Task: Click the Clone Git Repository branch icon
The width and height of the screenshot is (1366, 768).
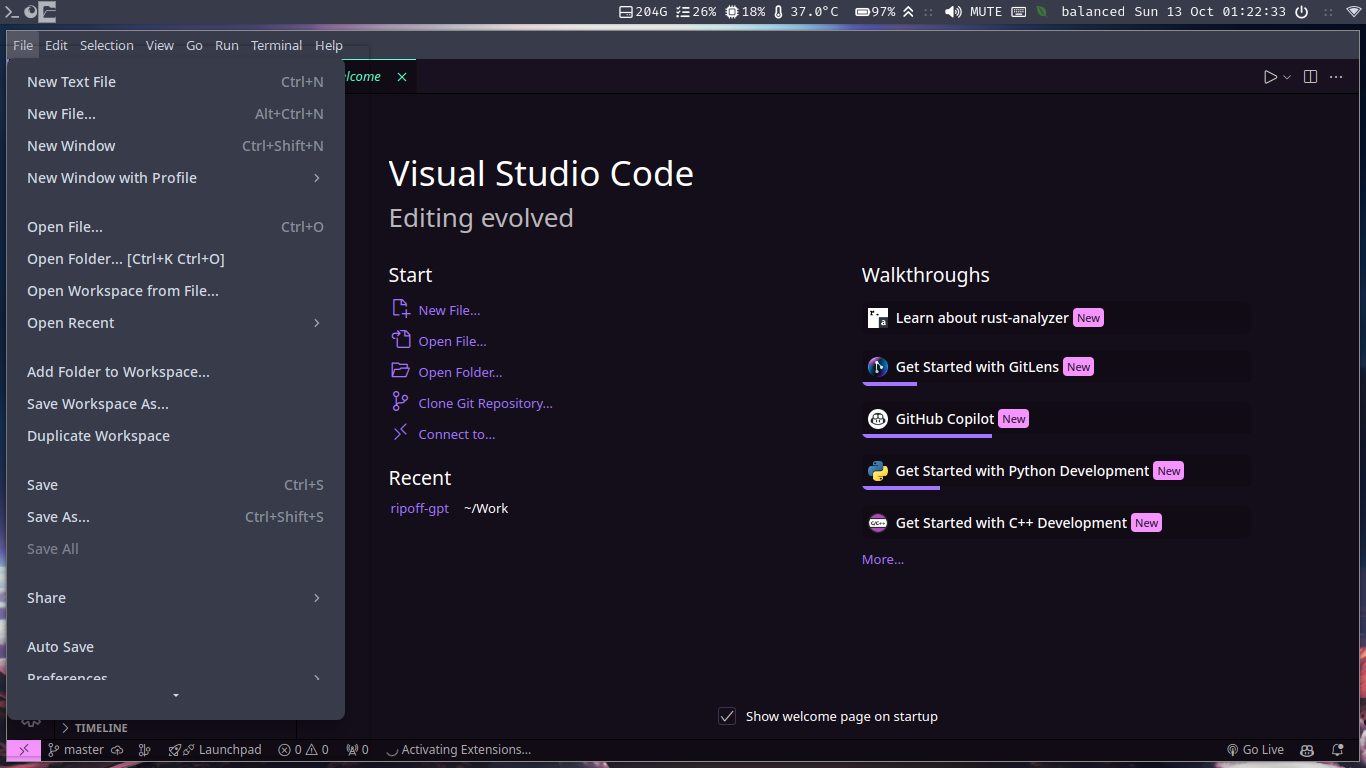Action: point(400,402)
